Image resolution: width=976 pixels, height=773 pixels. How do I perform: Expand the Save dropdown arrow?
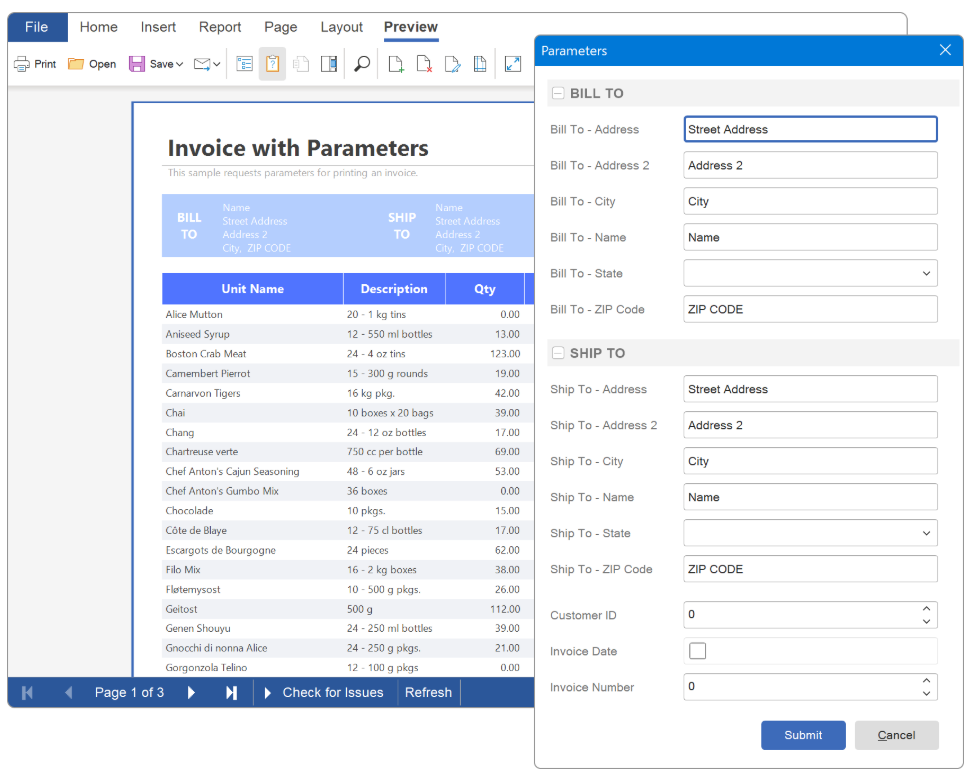(179, 64)
